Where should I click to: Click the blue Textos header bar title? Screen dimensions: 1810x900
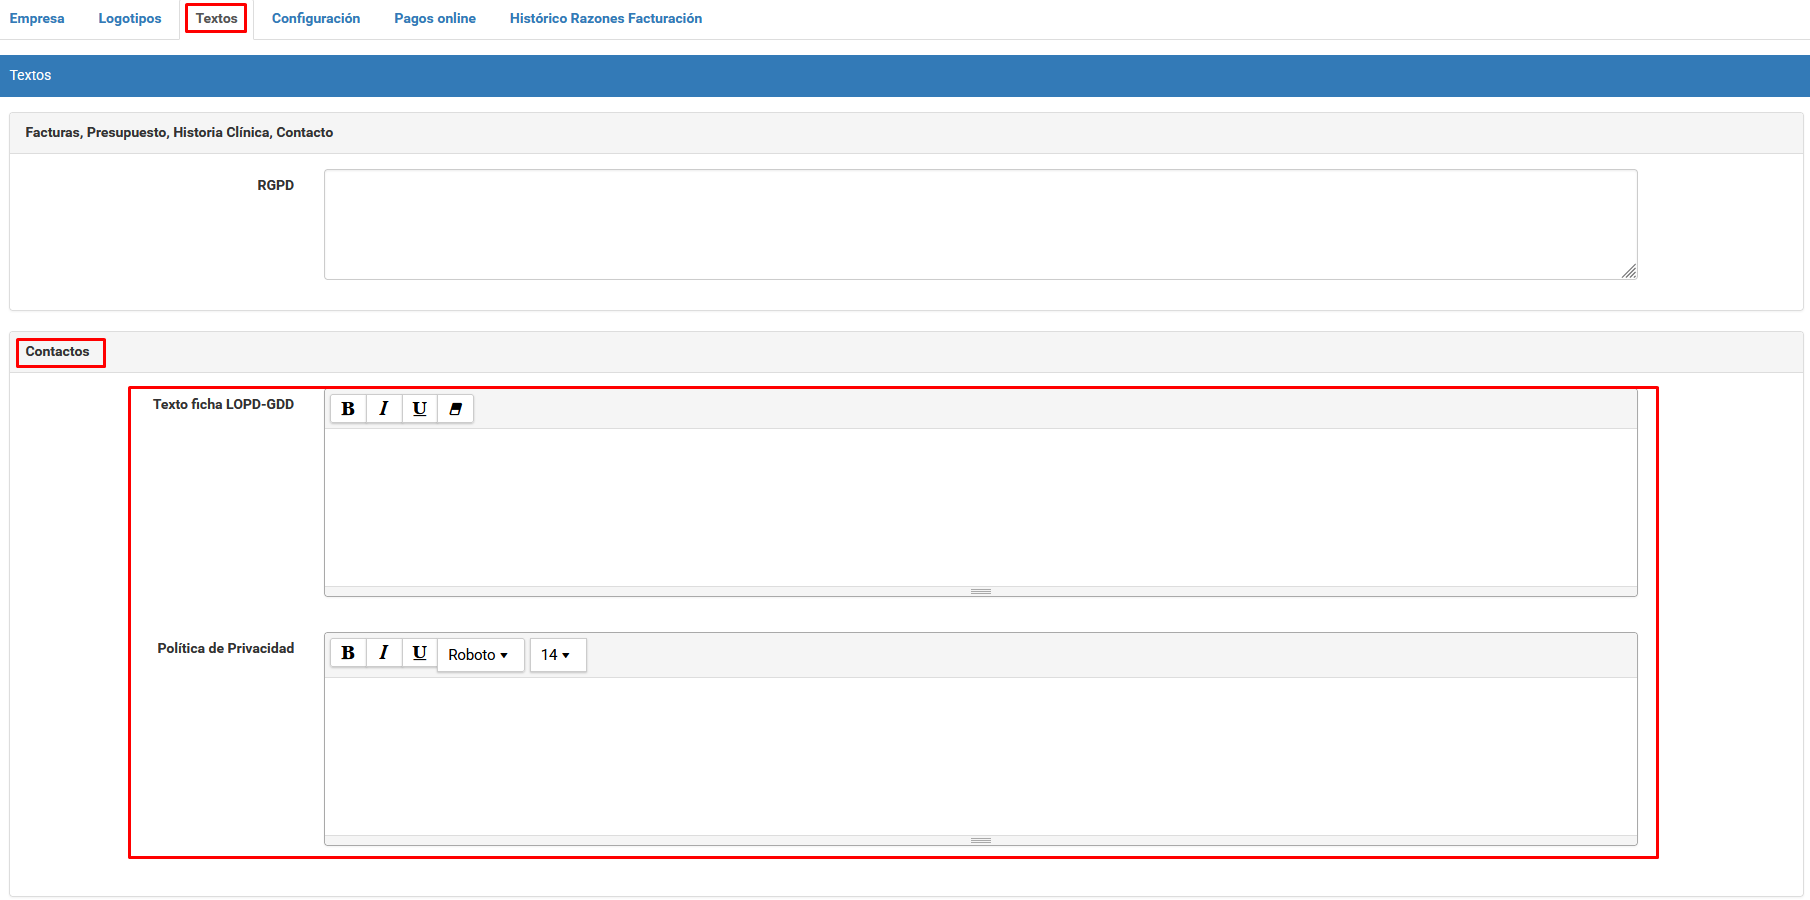31,76
